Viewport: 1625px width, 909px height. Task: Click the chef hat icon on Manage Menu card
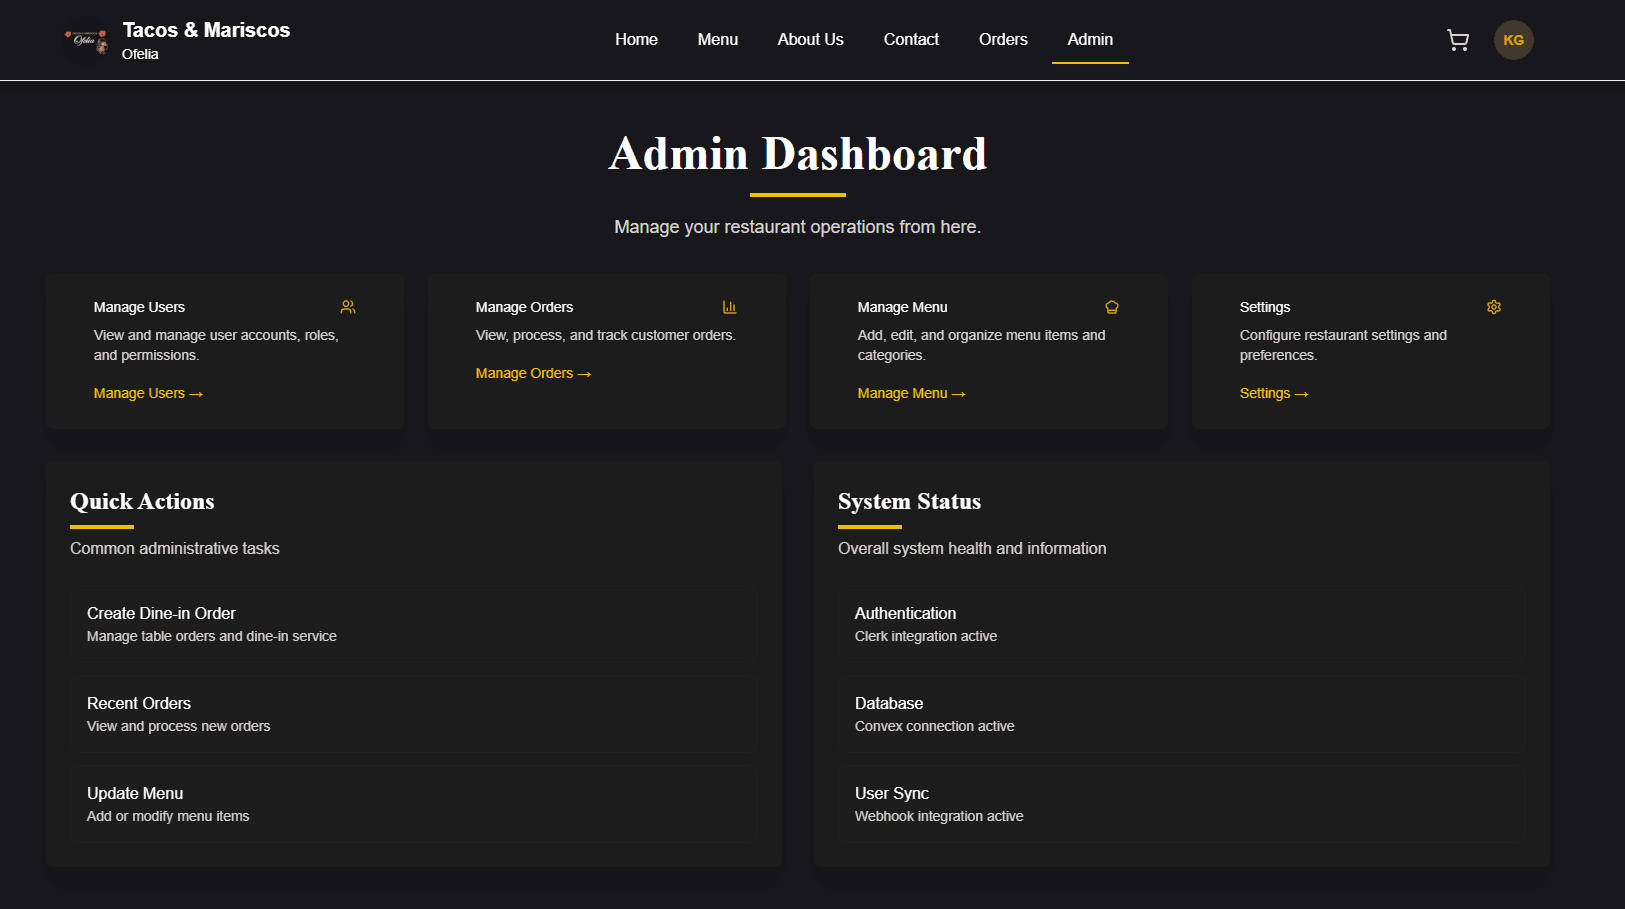click(x=1111, y=307)
